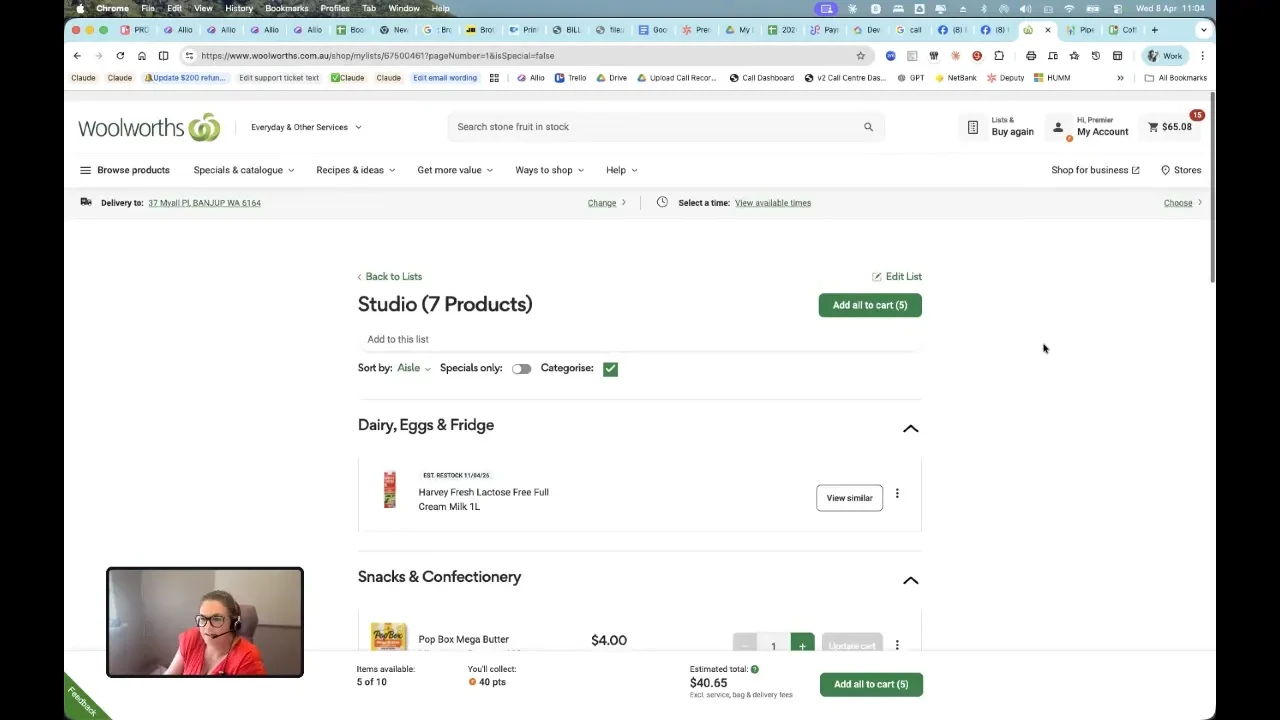Image resolution: width=1280 pixels, height=720 pixels.
Task: Click the browser home icon
Action: point(142,56)
